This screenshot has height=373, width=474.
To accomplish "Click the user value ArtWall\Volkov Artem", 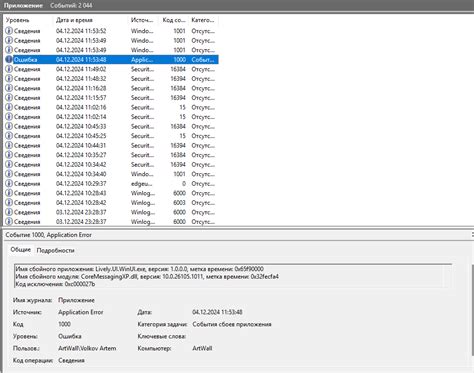I will point(87,348).
